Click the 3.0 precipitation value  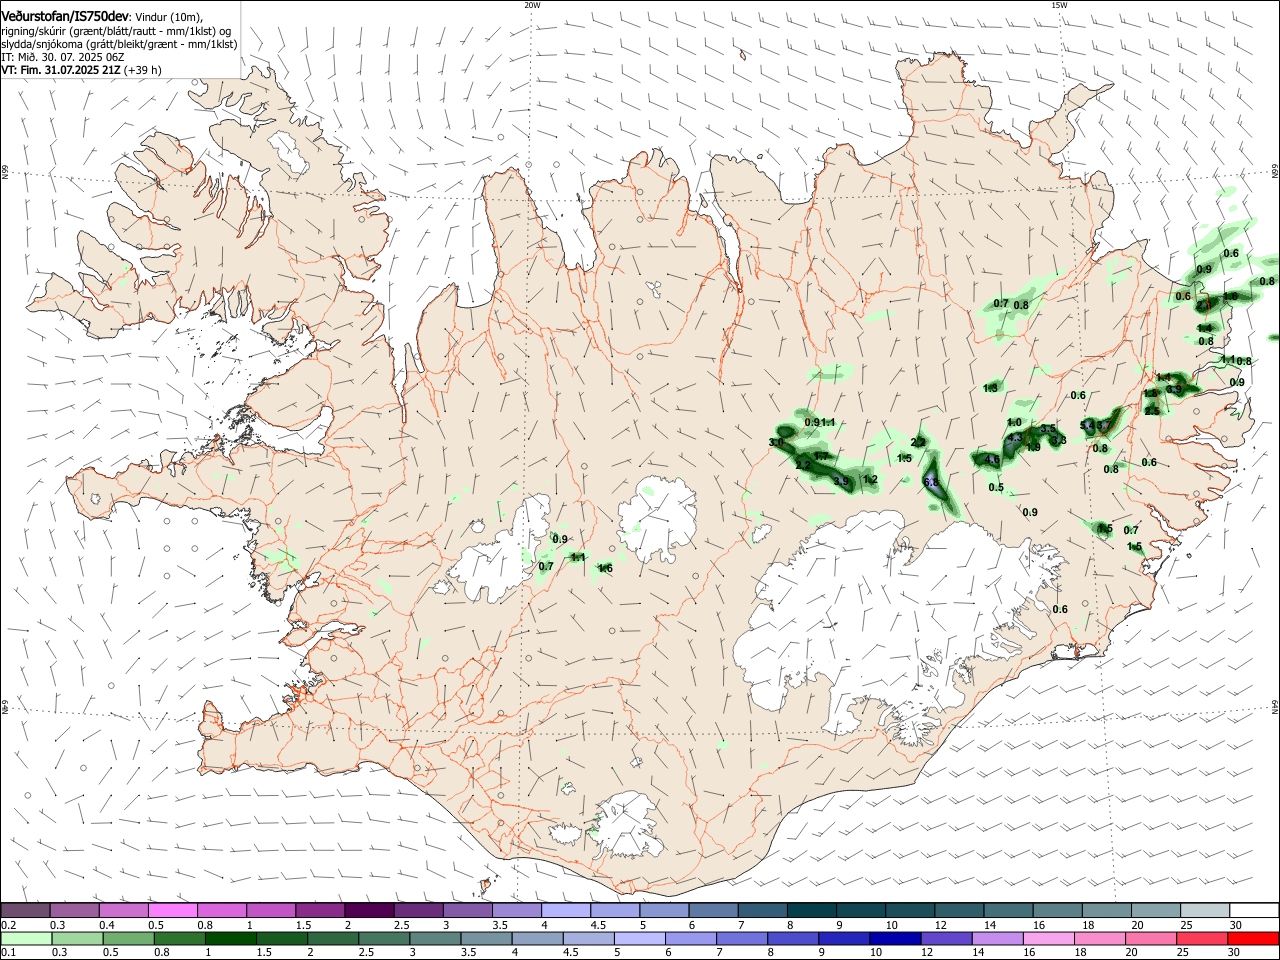point(776,442)
